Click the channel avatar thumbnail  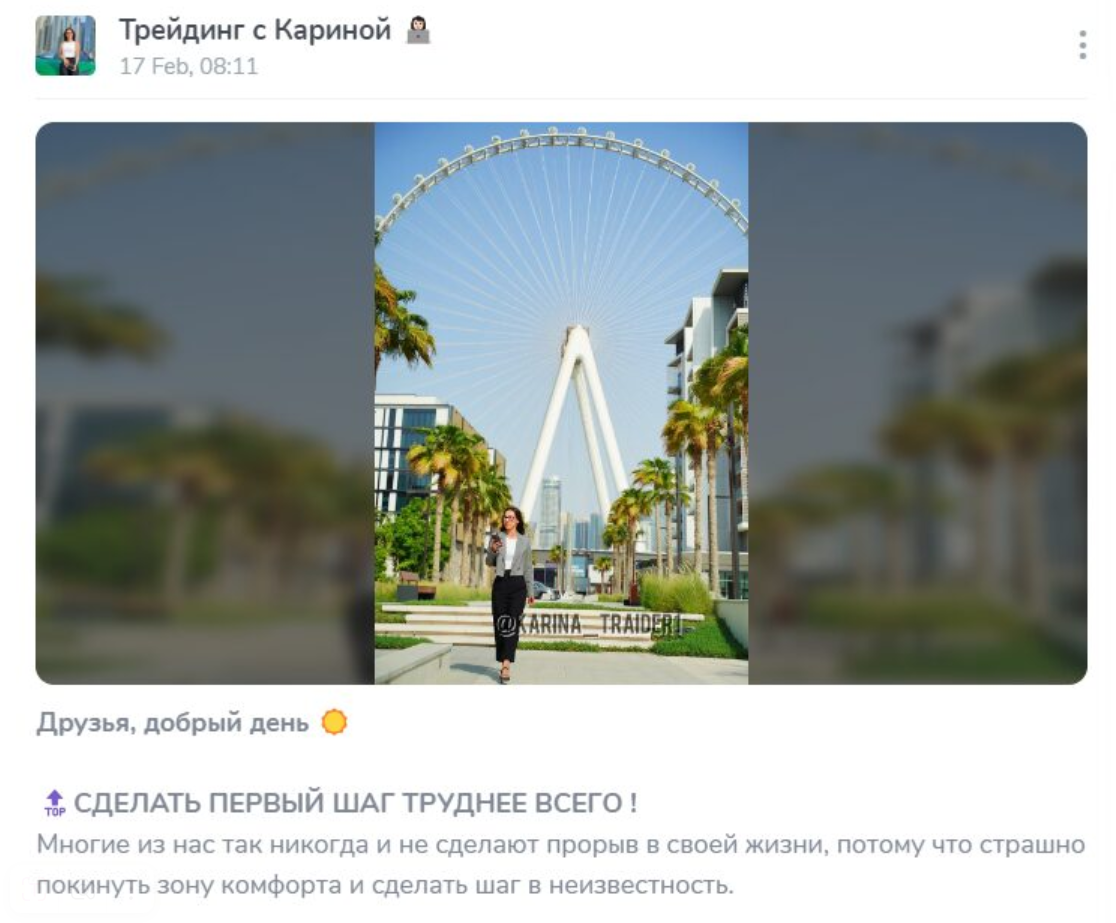tap(65, 46)
